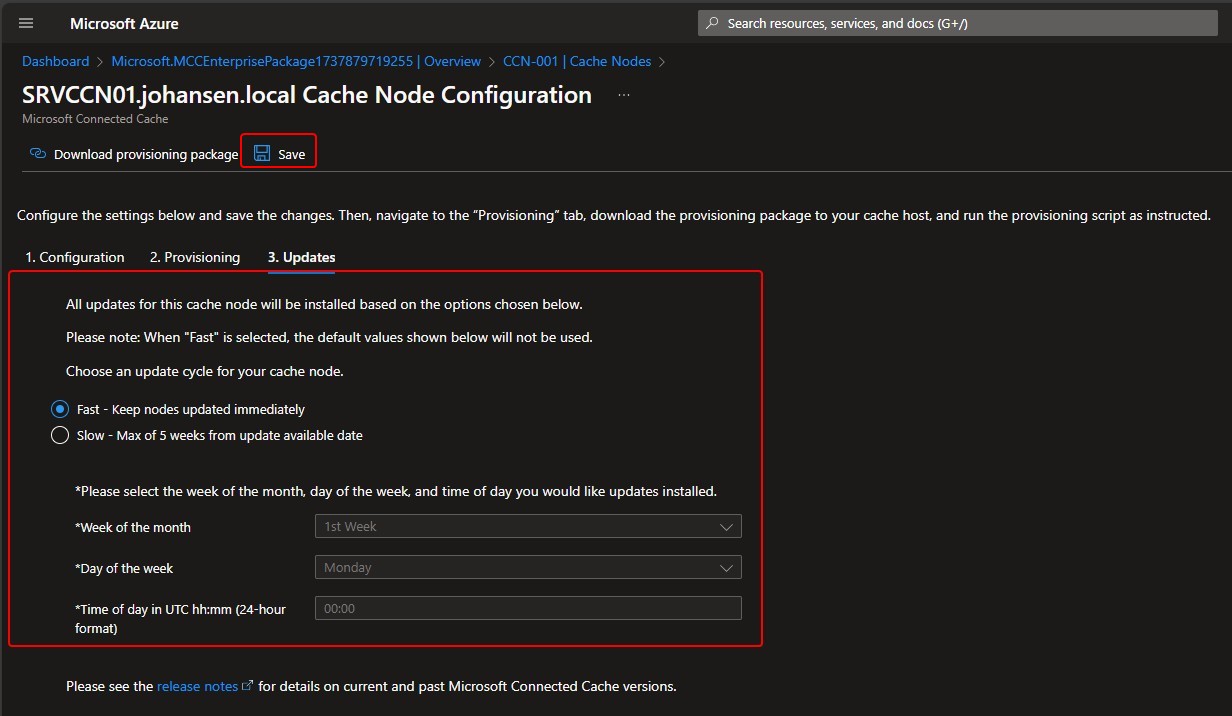Click the 'Please note: When Fast is selected' text

tap(329, 337)
